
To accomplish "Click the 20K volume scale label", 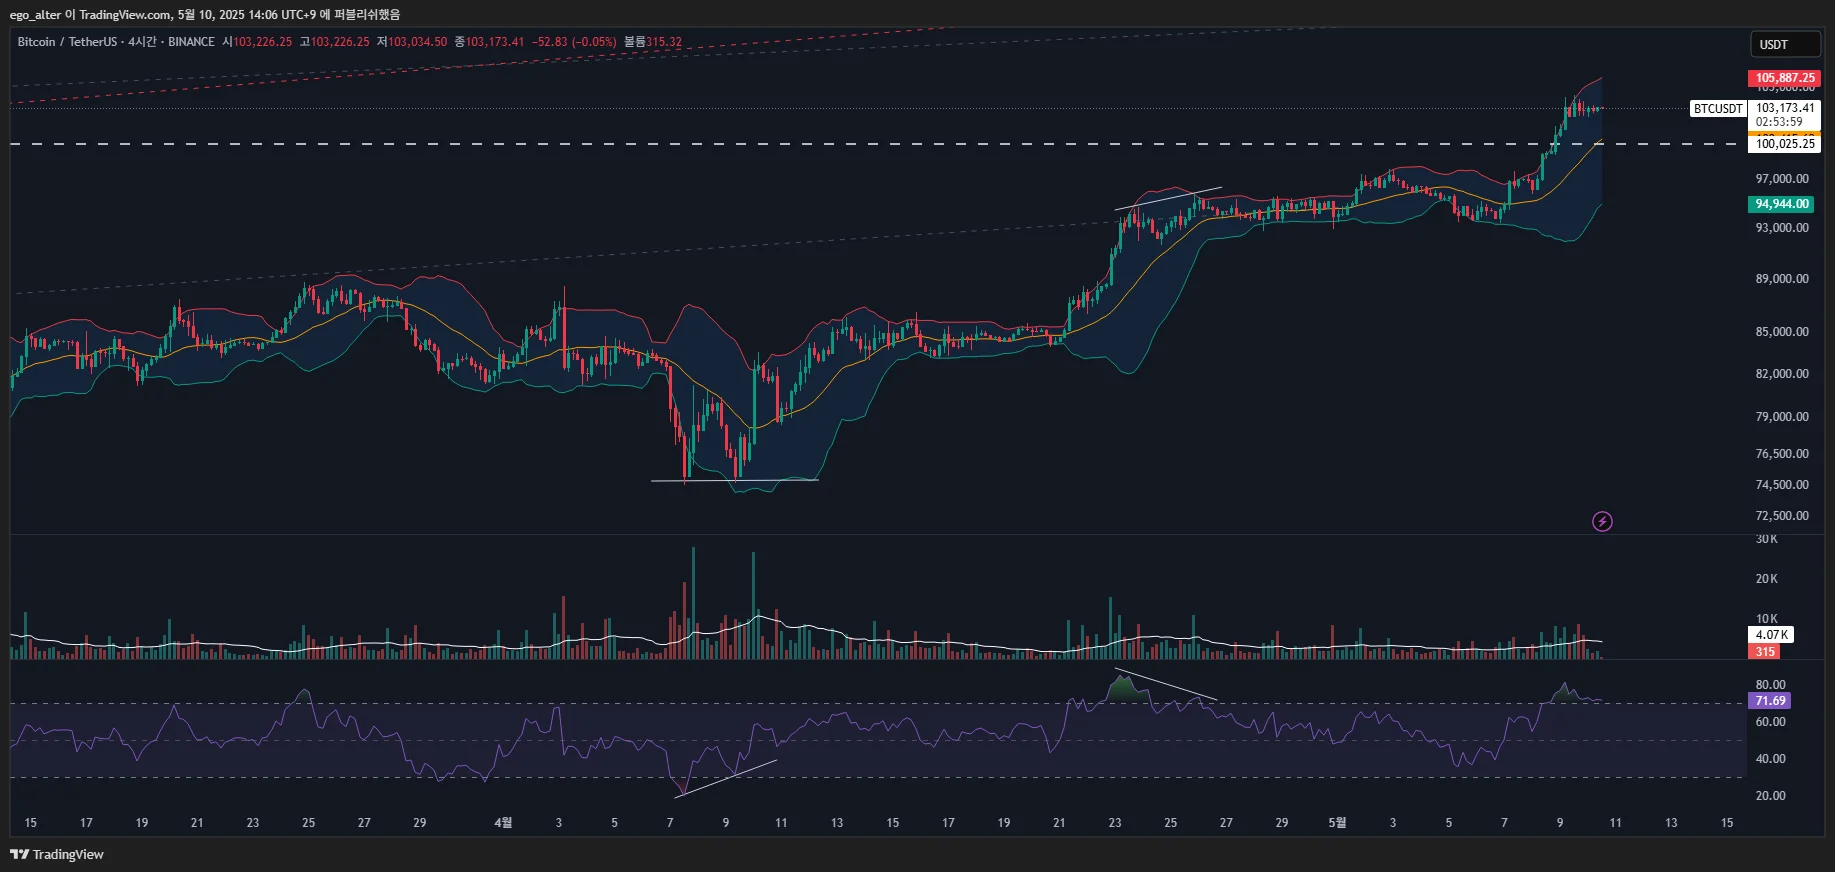I will point(1767,579).
